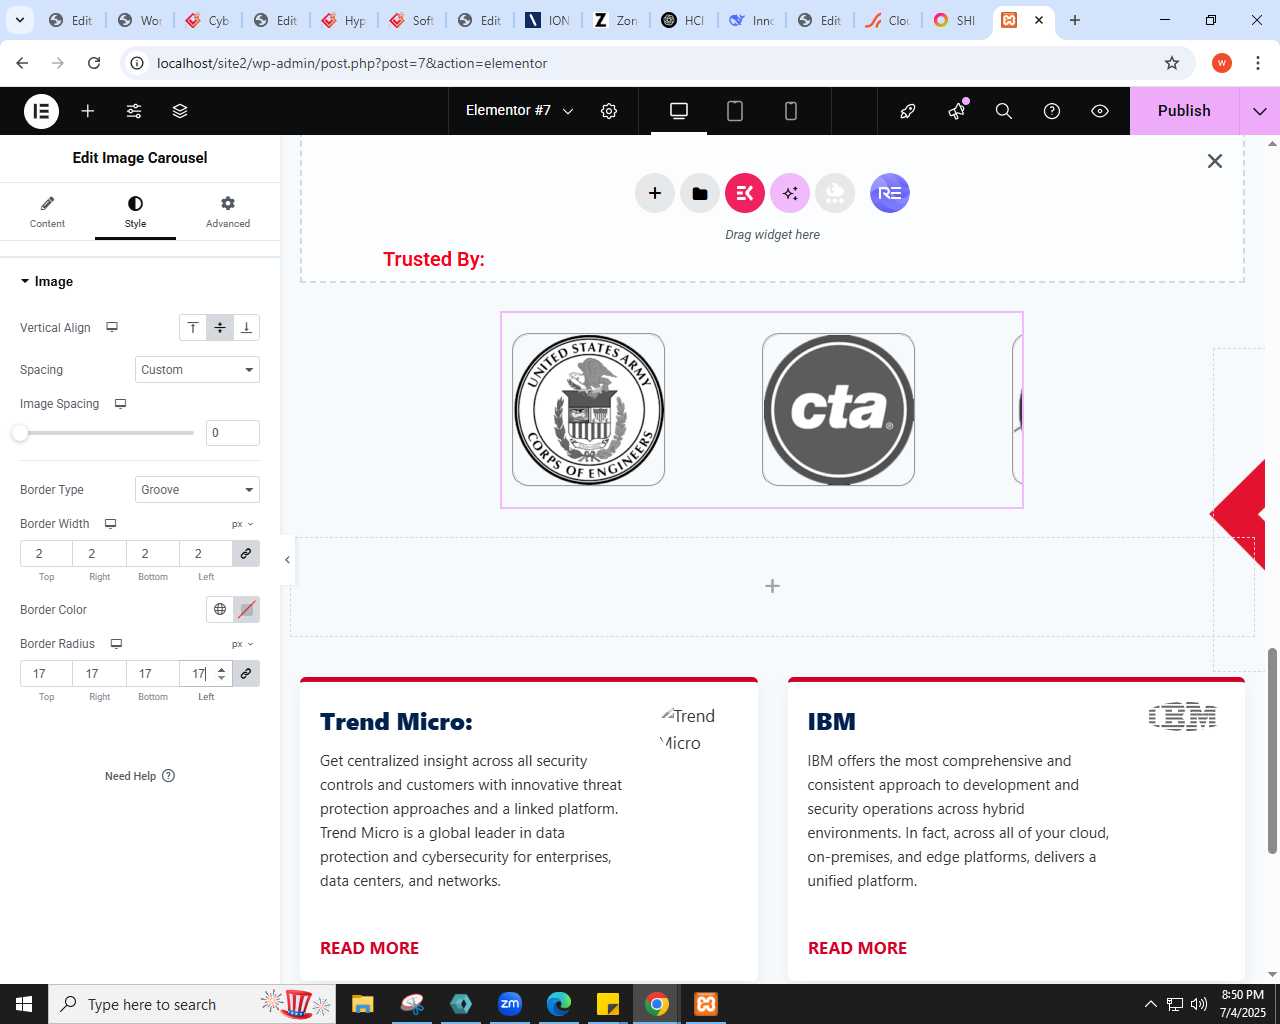Open the Border Type Groove dropdown
The width and height of the screenshot is (1280, 1024).
click(x=197, y=490)
